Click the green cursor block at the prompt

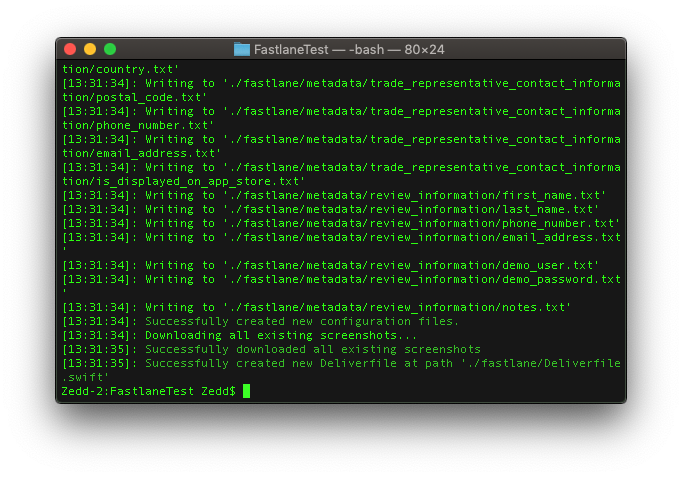click(x=246, y=391)
